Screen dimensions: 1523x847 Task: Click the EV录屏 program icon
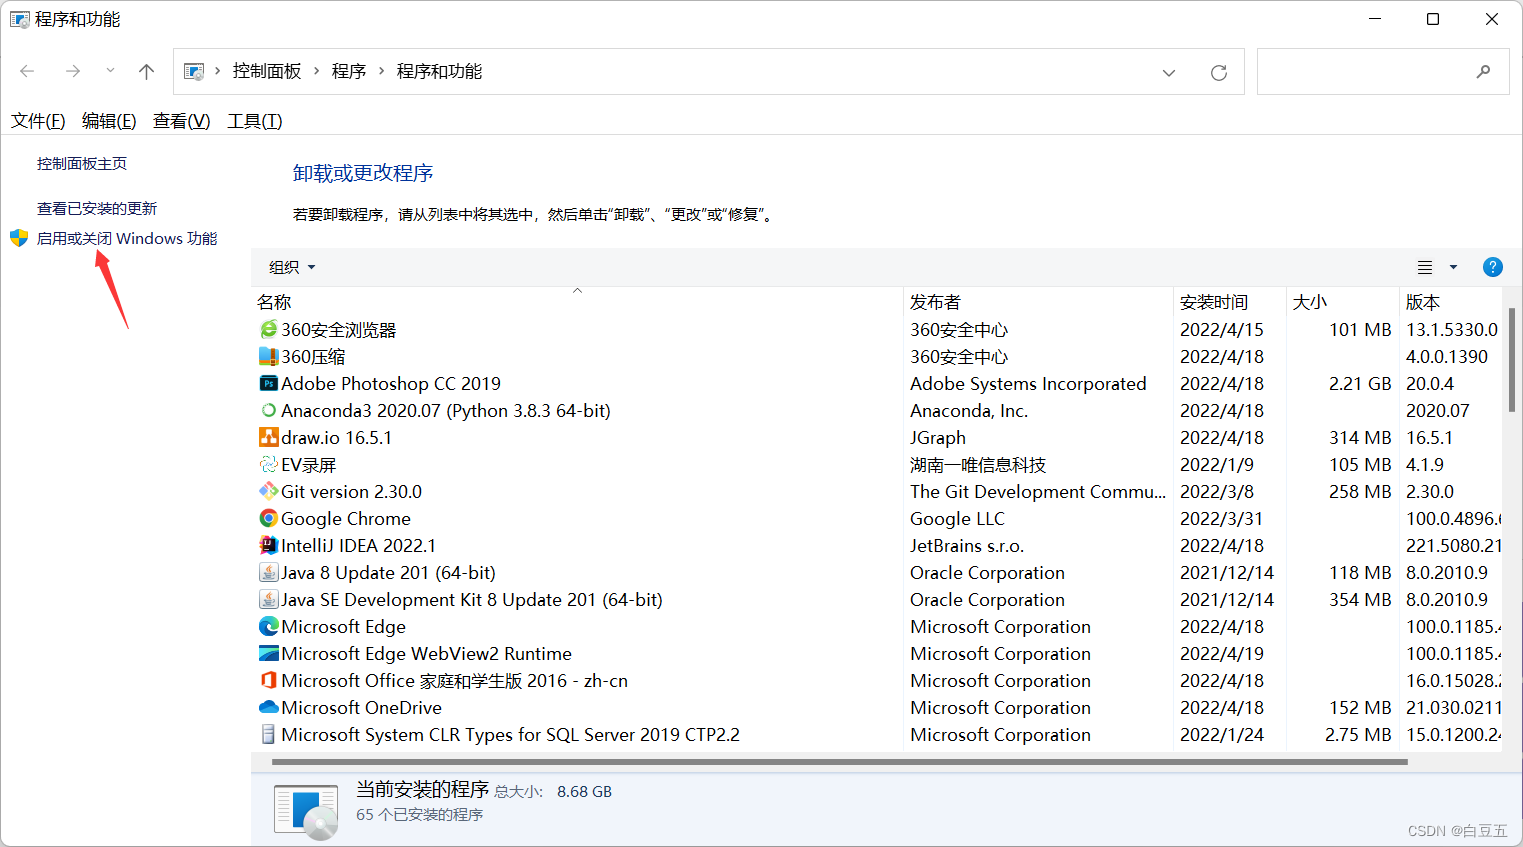[x=268, y=464]
